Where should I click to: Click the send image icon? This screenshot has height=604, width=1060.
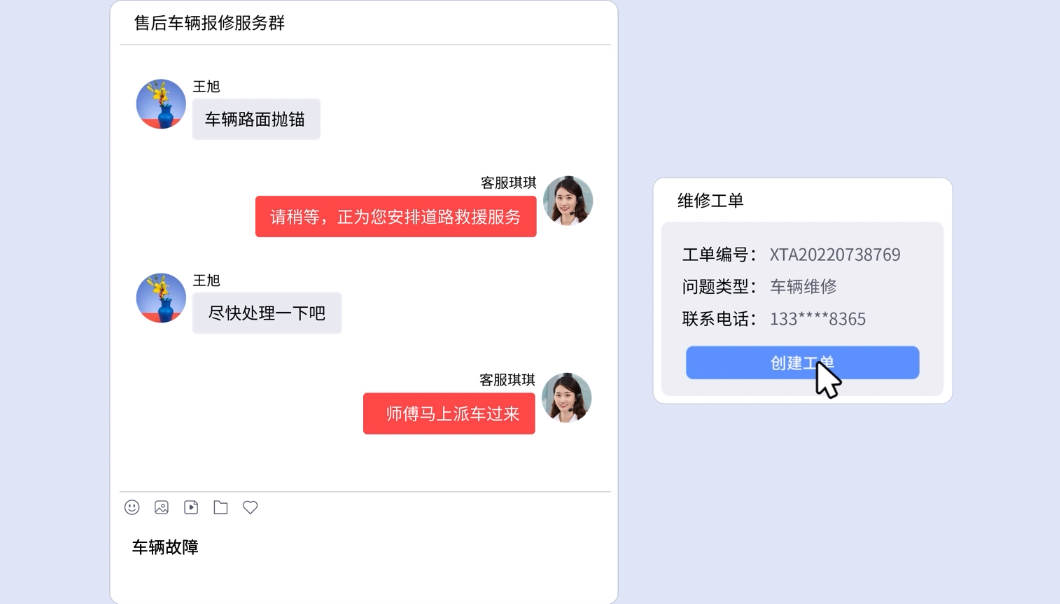click(x=161, y=508)
